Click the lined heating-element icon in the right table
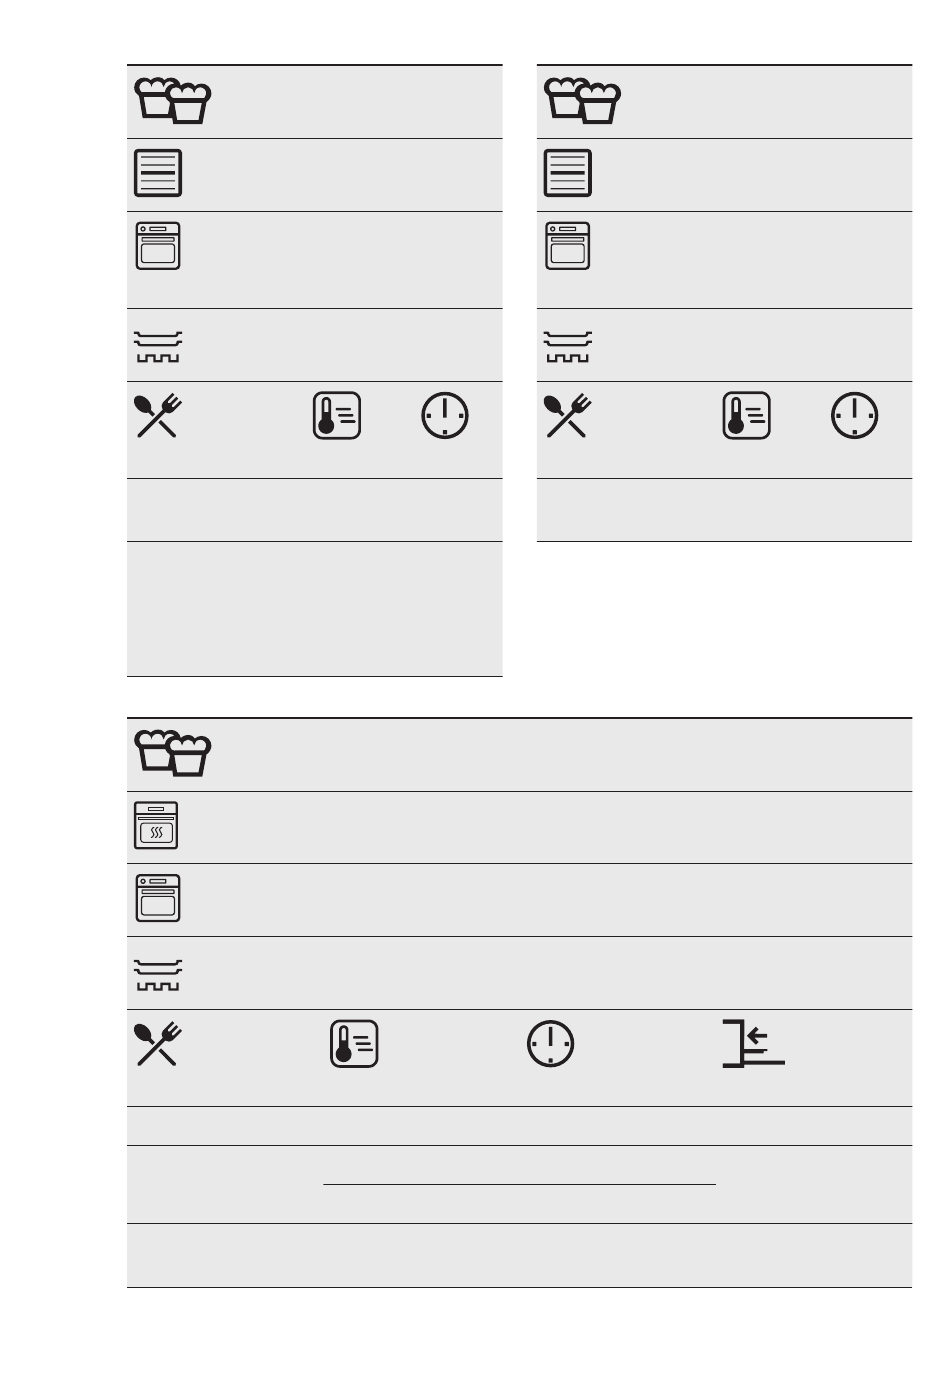The image size is (950, 1374). pos(568,173)
